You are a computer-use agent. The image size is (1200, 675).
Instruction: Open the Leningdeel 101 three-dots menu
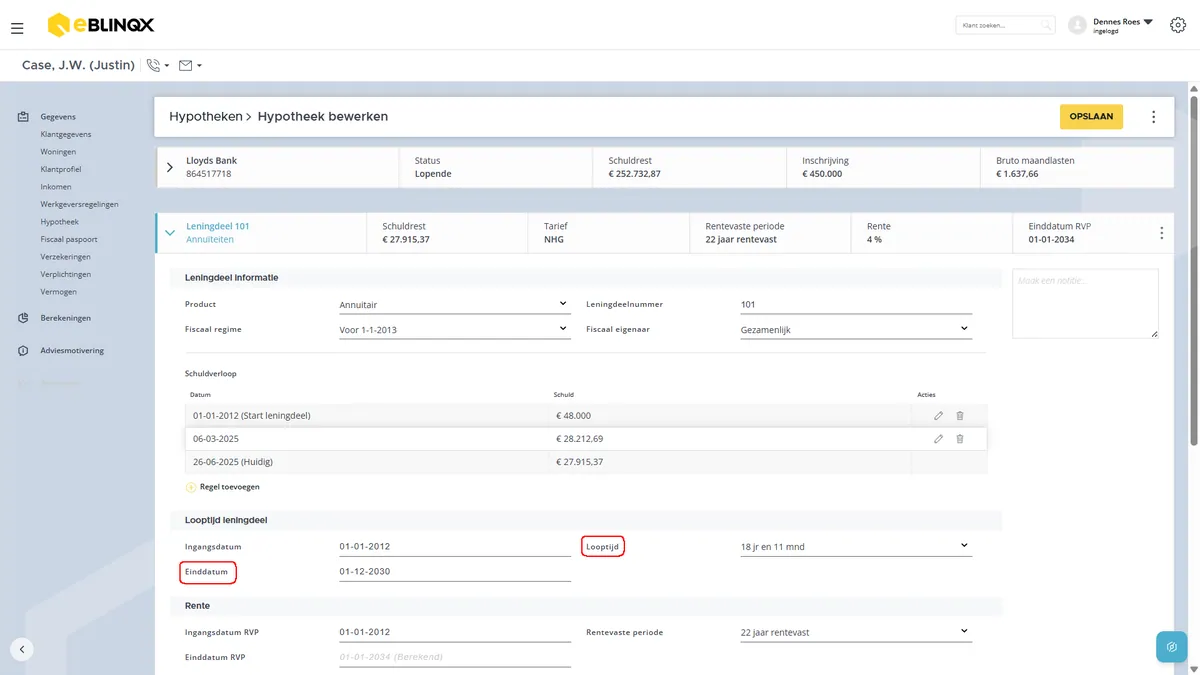1161,233
